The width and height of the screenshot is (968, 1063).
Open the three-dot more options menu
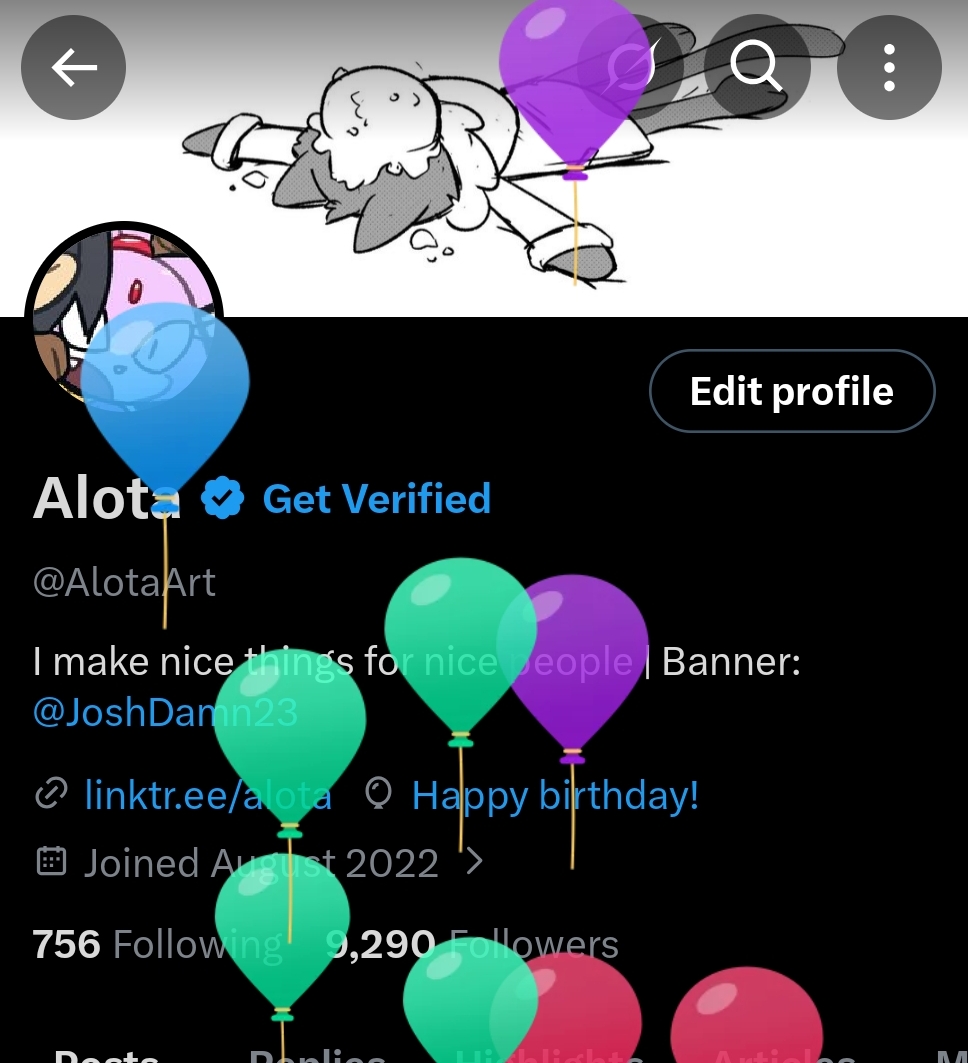click(889, 67)
